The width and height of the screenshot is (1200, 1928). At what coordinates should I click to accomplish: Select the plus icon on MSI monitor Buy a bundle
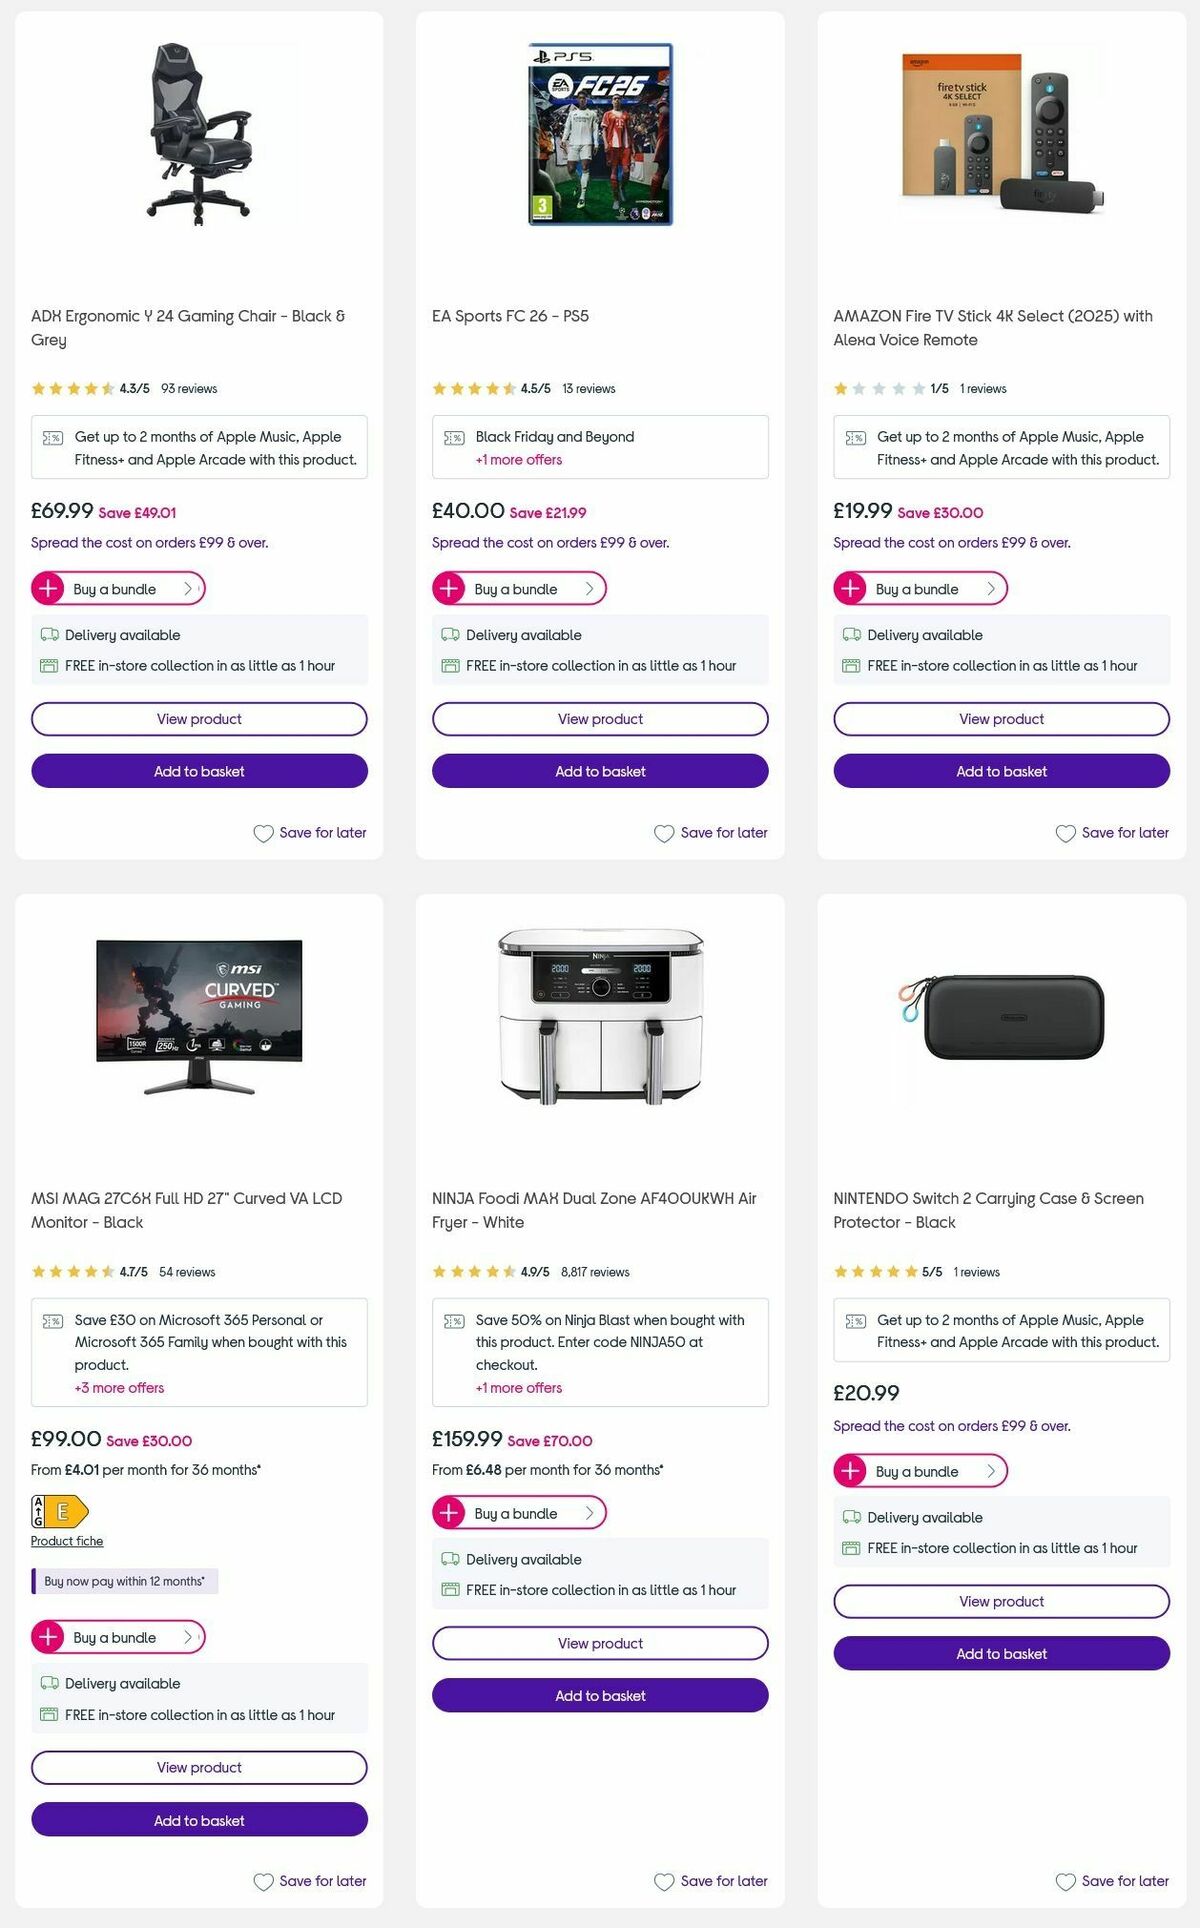pos(48,1637)
